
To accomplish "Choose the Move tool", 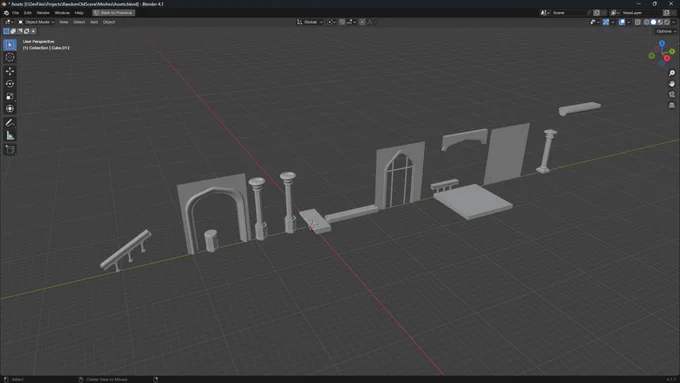I will (x=10, y=71).
